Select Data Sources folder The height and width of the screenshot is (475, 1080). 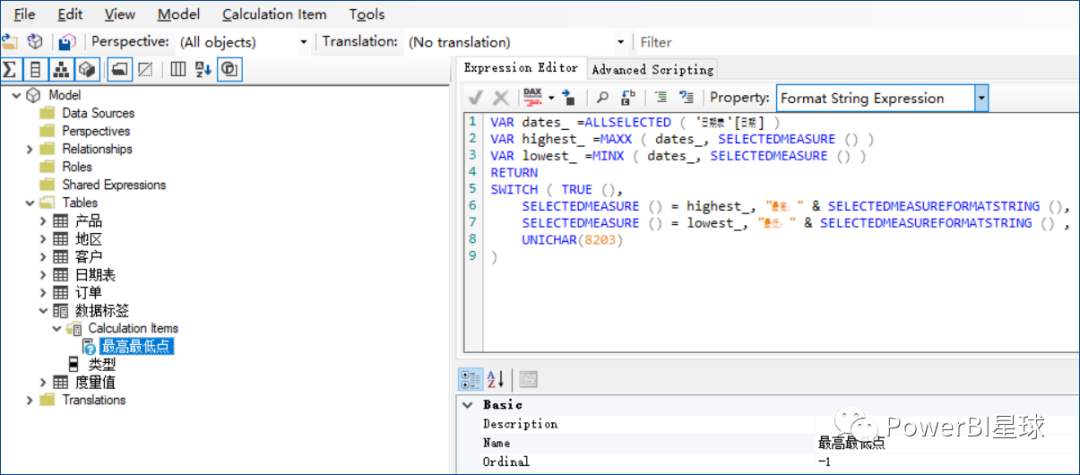98,113
